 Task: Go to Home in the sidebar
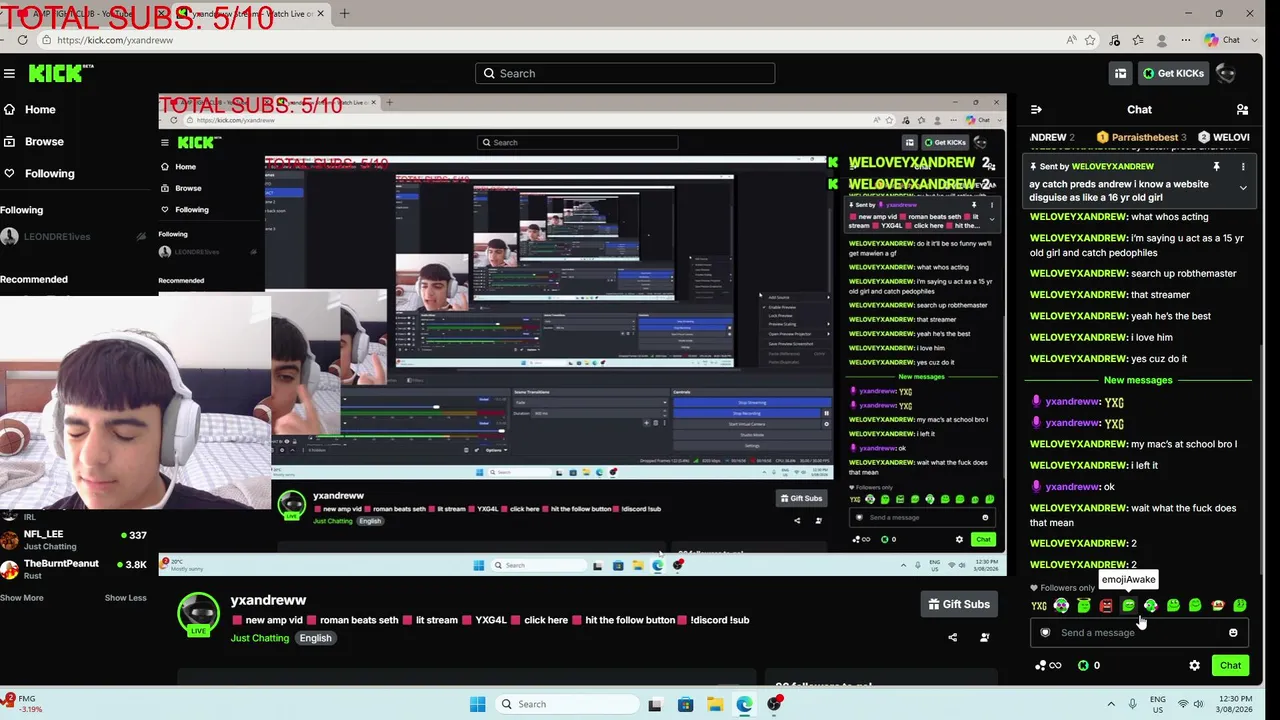click(x=40, y=109)
